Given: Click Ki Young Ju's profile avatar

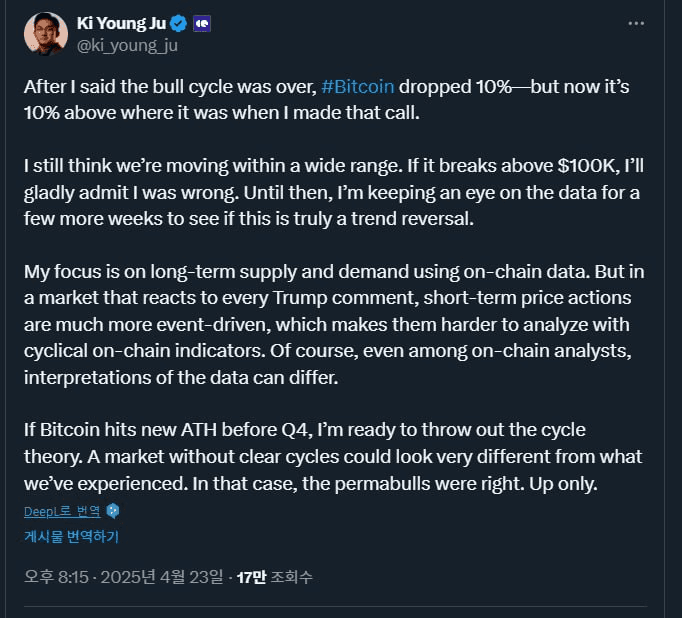Looking at the screenshot, I should point(45,33).
